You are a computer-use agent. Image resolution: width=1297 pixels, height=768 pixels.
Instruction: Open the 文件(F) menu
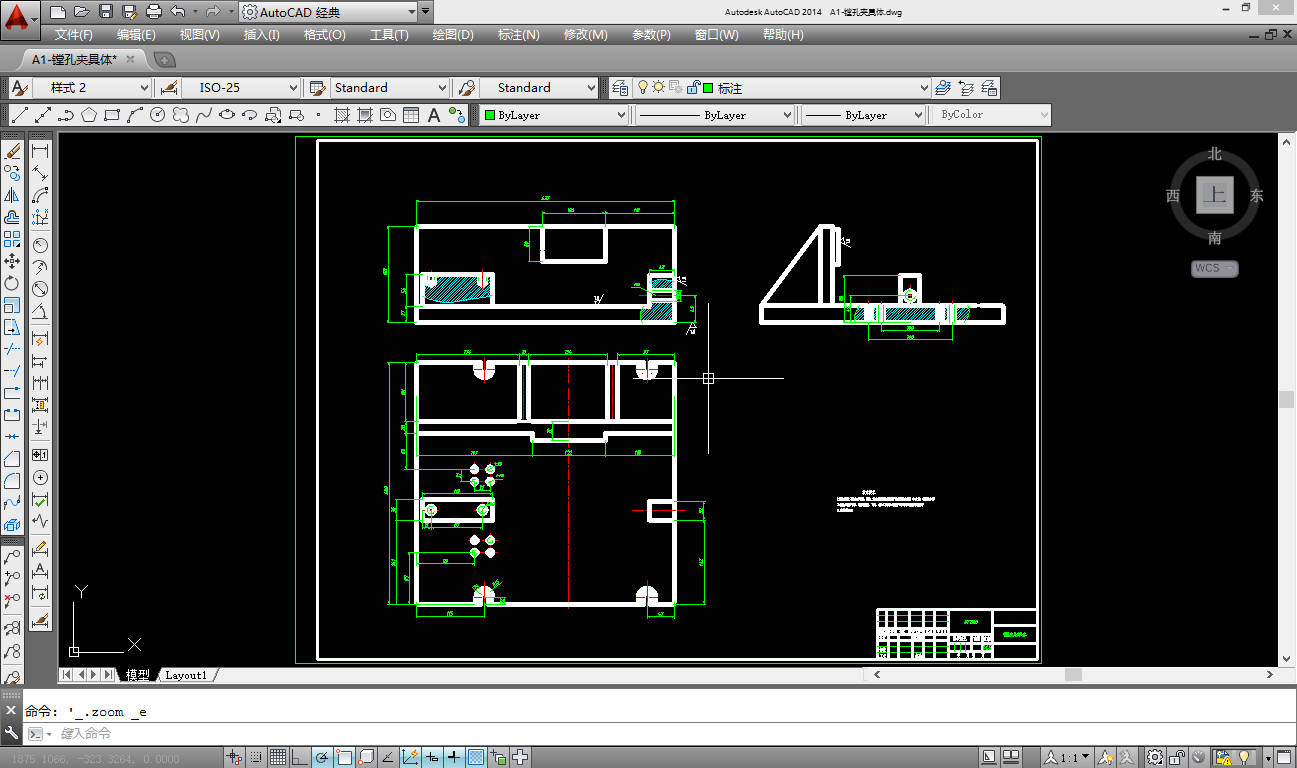tap(74, 35)
